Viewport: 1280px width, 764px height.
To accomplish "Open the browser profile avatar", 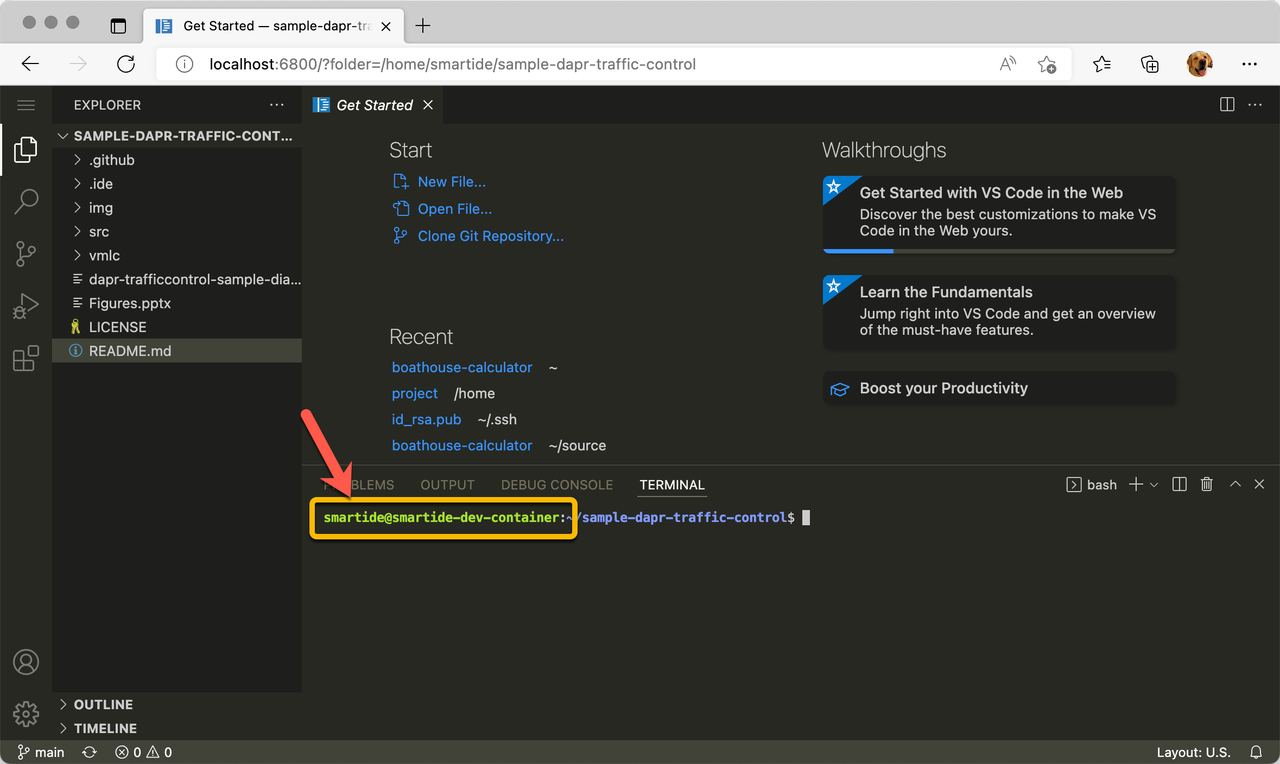I will point(1199,64).
